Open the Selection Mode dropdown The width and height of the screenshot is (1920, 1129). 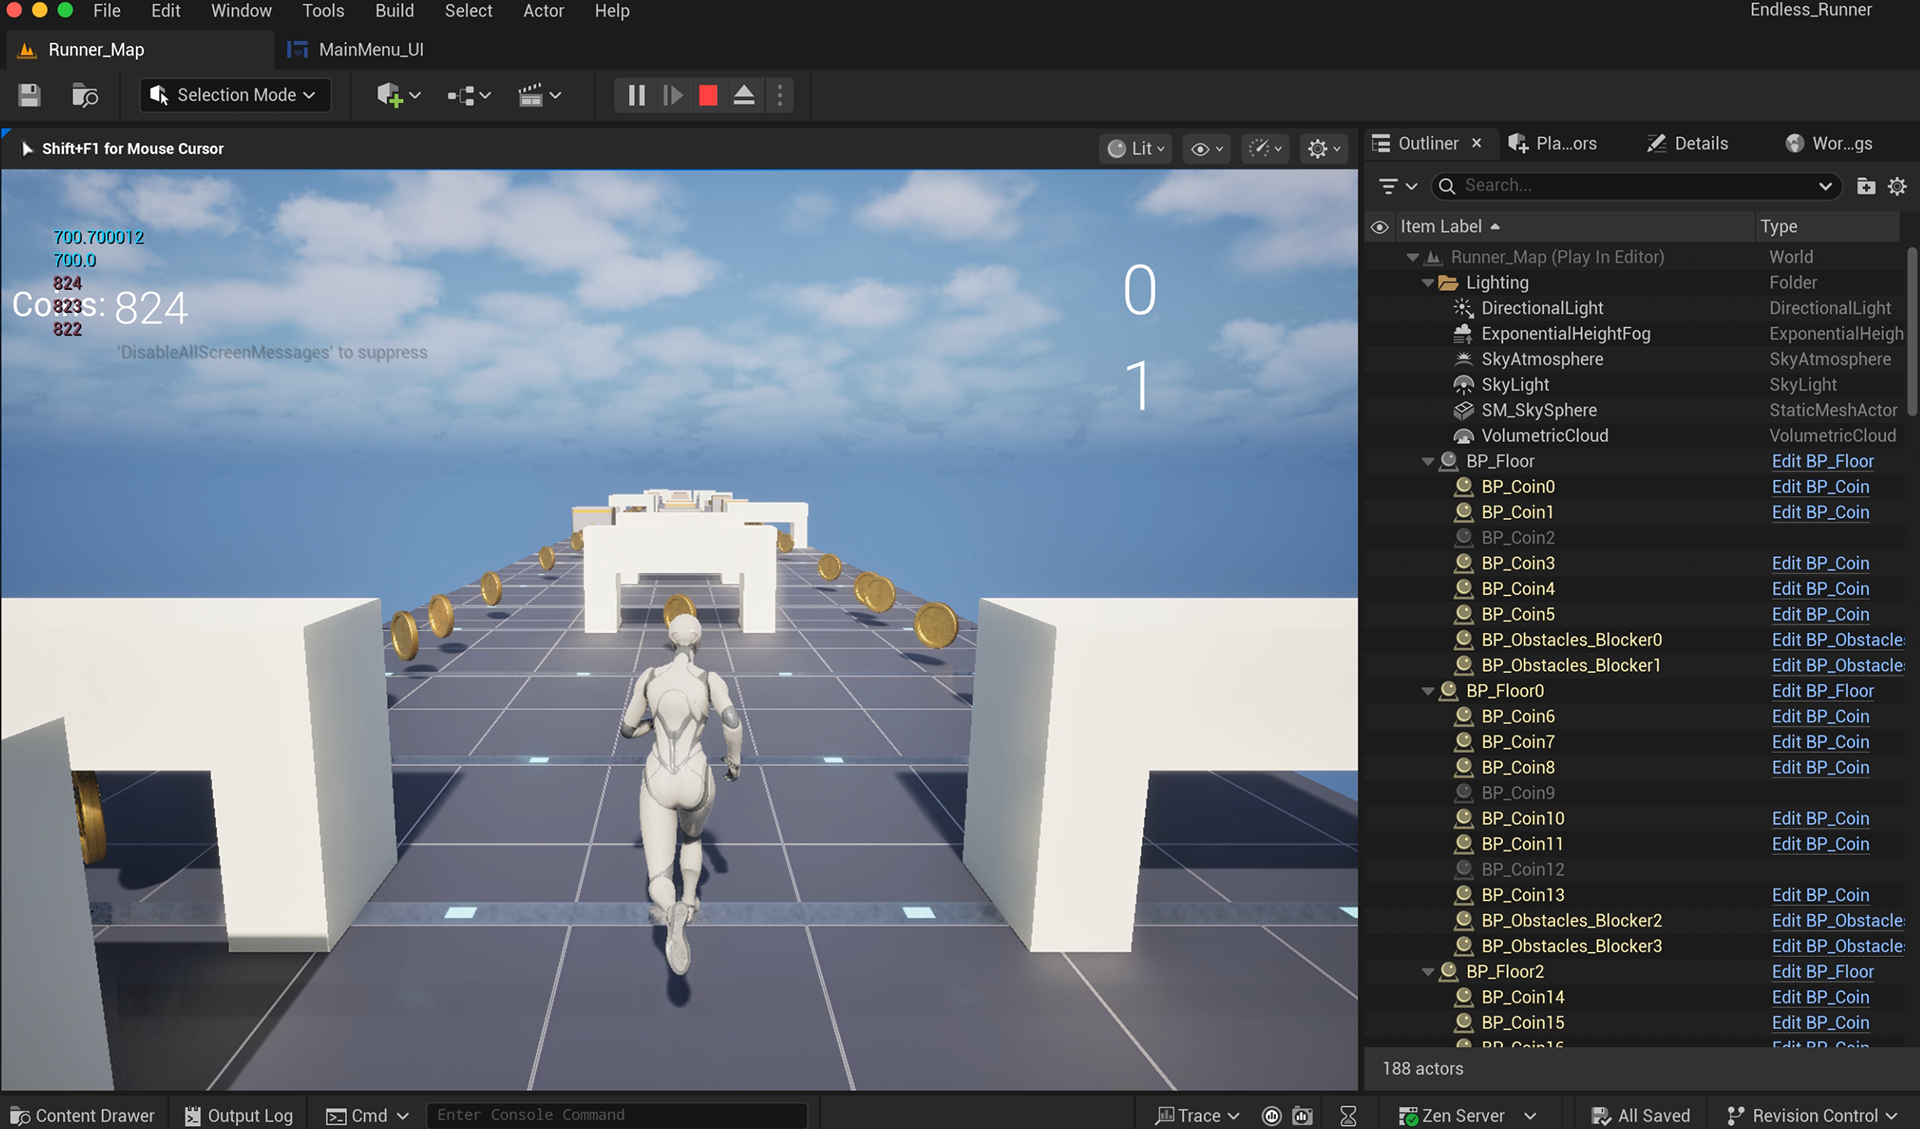[x=235, y=95]
